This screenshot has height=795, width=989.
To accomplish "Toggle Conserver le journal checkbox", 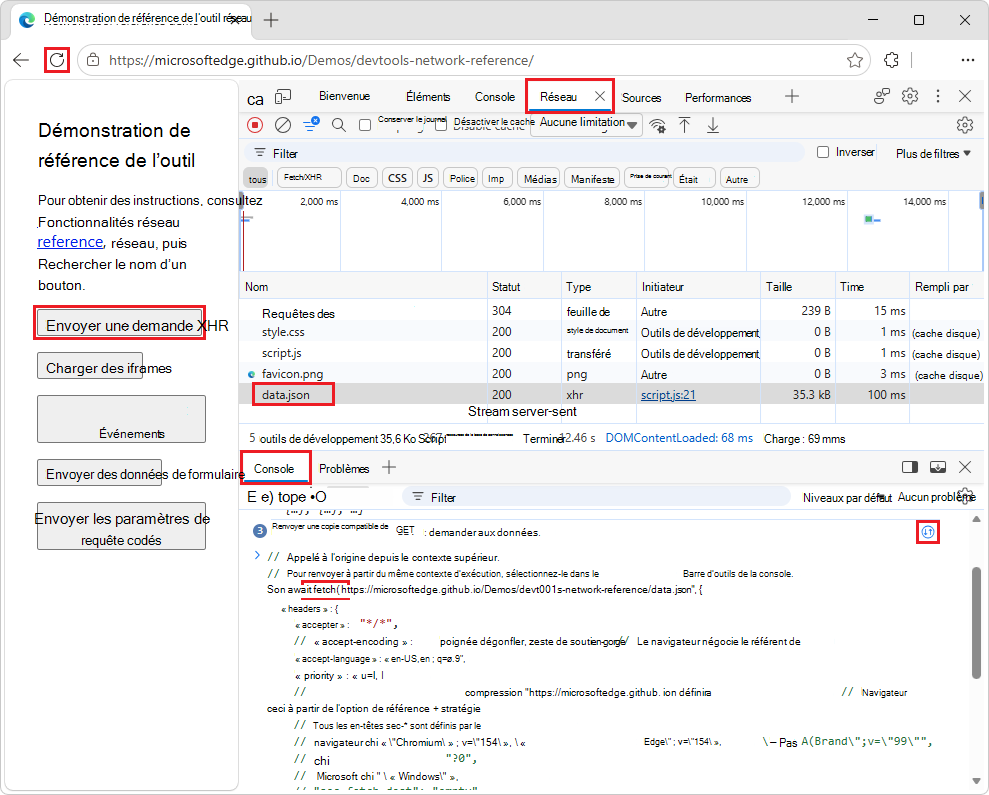I will pos(365,125).
